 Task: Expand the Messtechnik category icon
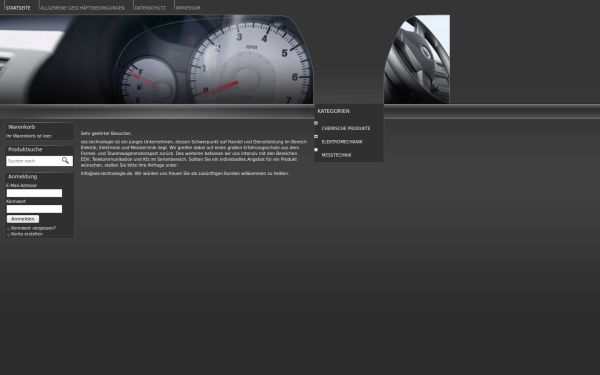pos(316,150)
